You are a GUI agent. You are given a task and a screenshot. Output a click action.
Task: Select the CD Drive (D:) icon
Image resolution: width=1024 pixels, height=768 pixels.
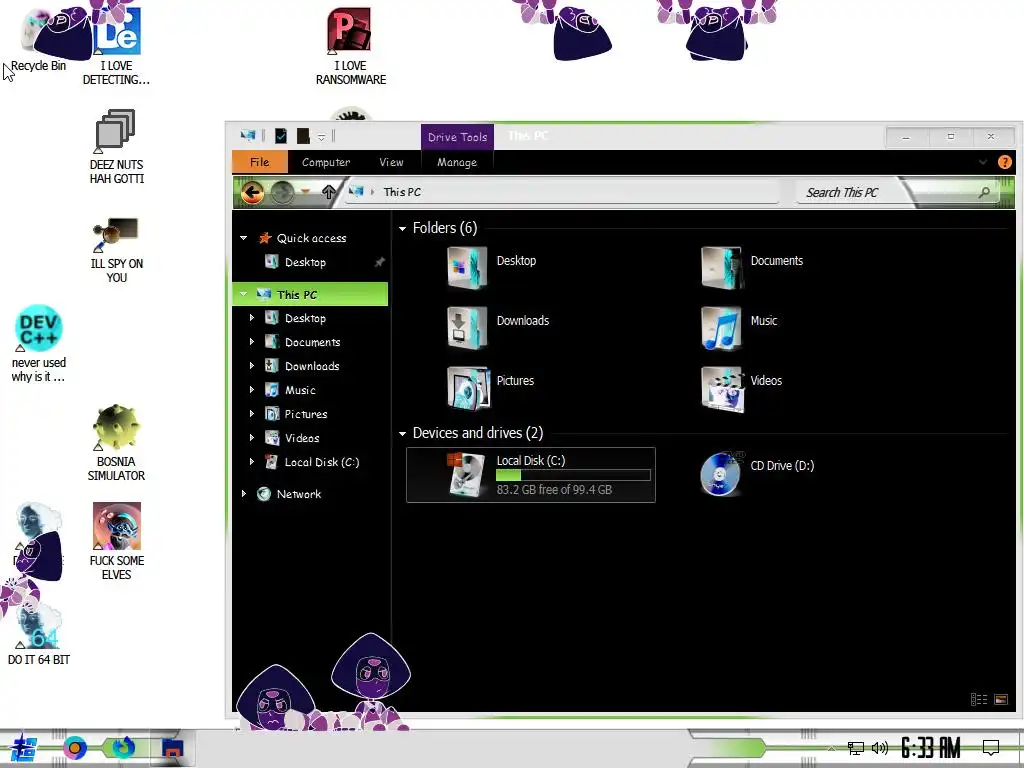tap(722, 473)
